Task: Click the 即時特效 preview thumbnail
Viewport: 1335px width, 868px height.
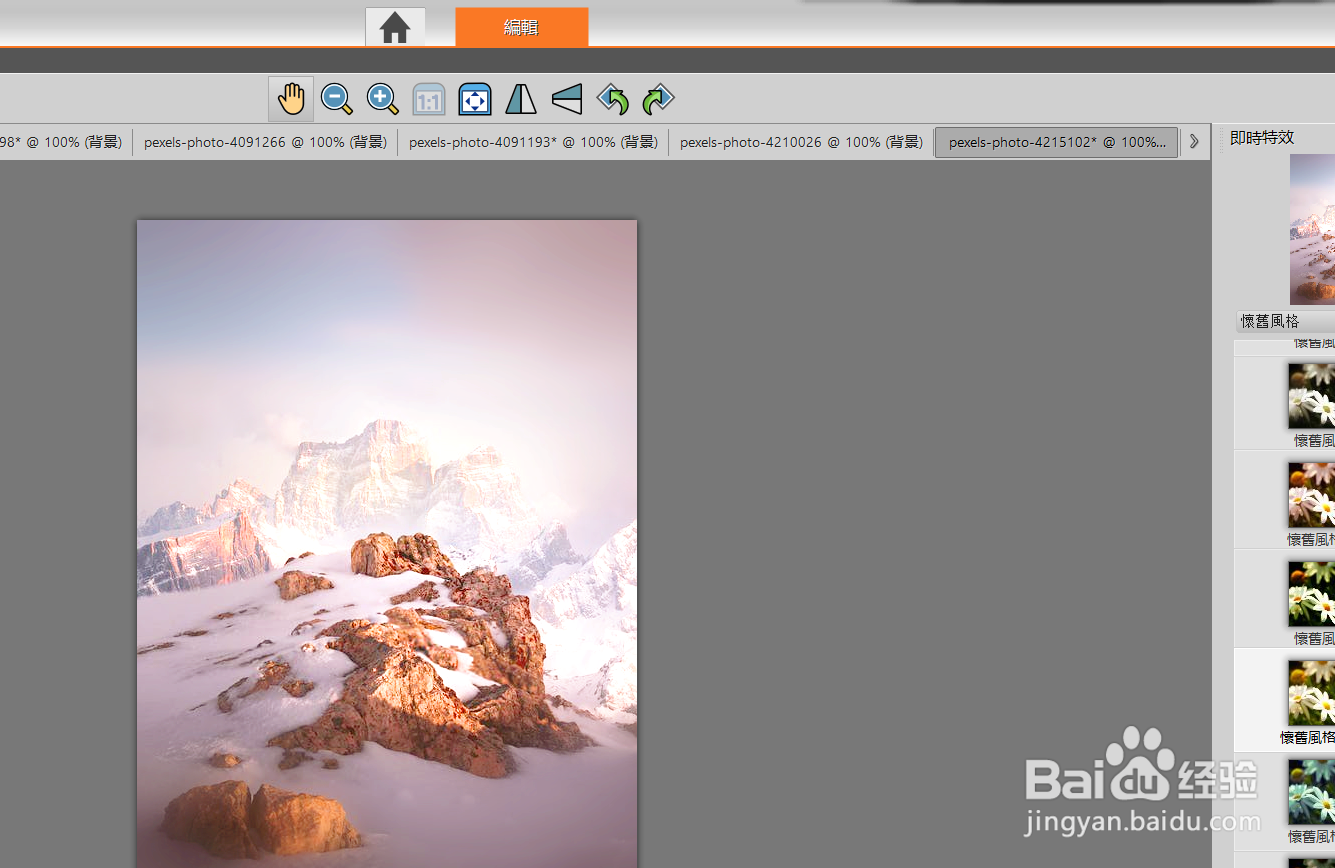Action: [x=1312, y=229]
